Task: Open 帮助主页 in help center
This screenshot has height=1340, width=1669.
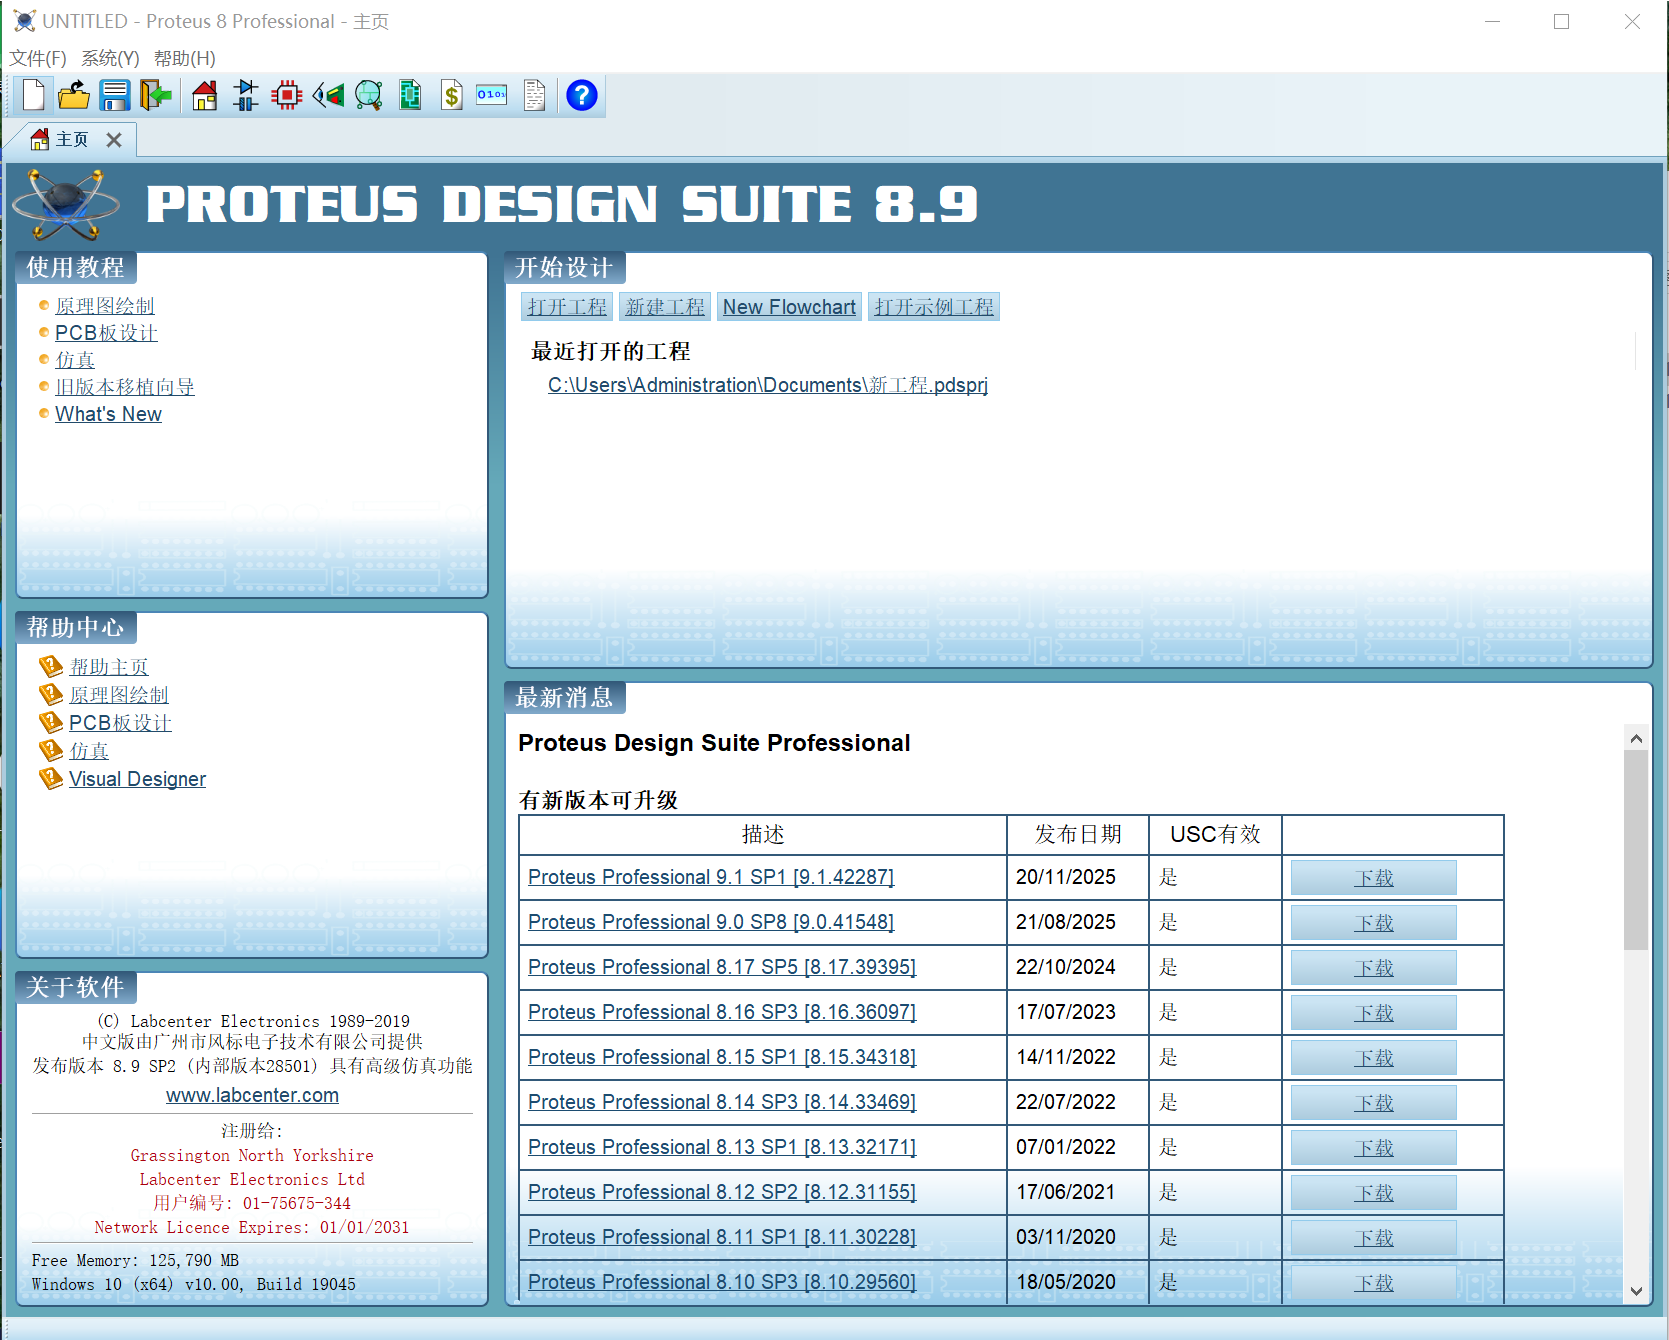Action: tap(109, 667)
